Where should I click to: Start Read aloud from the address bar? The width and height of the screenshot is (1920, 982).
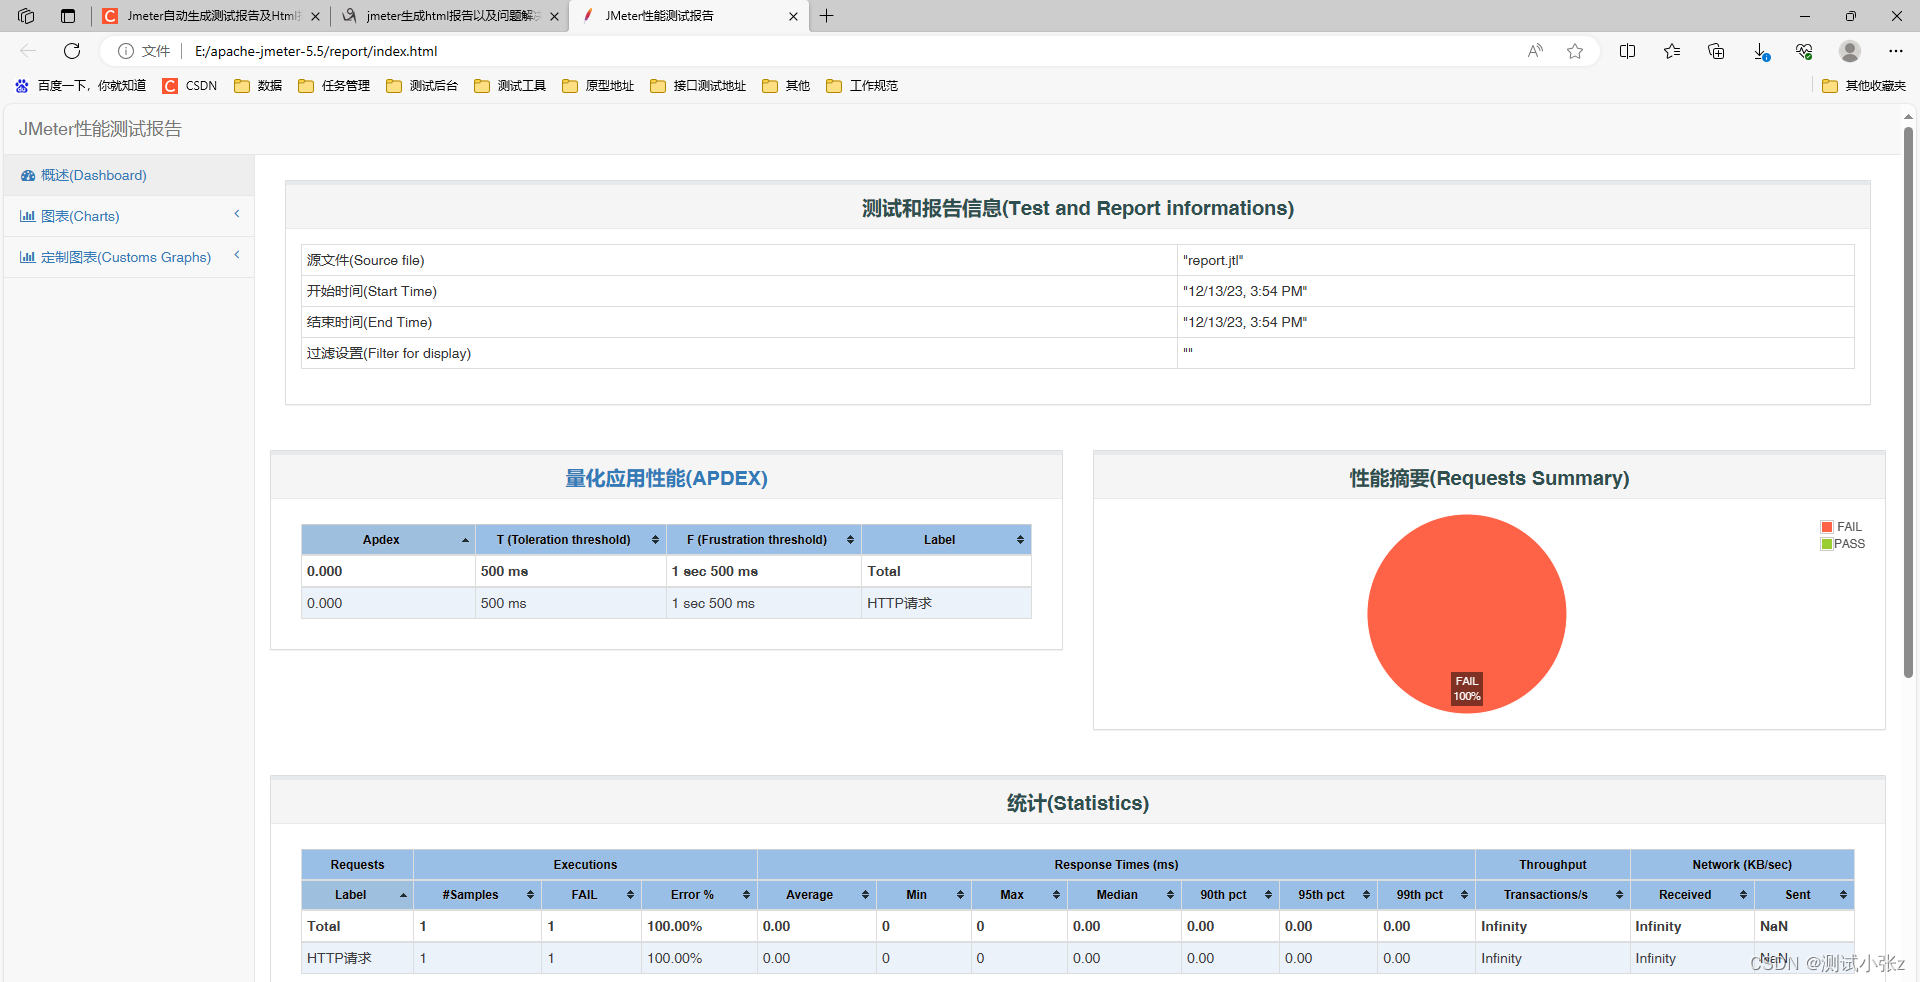(1535, 51)
